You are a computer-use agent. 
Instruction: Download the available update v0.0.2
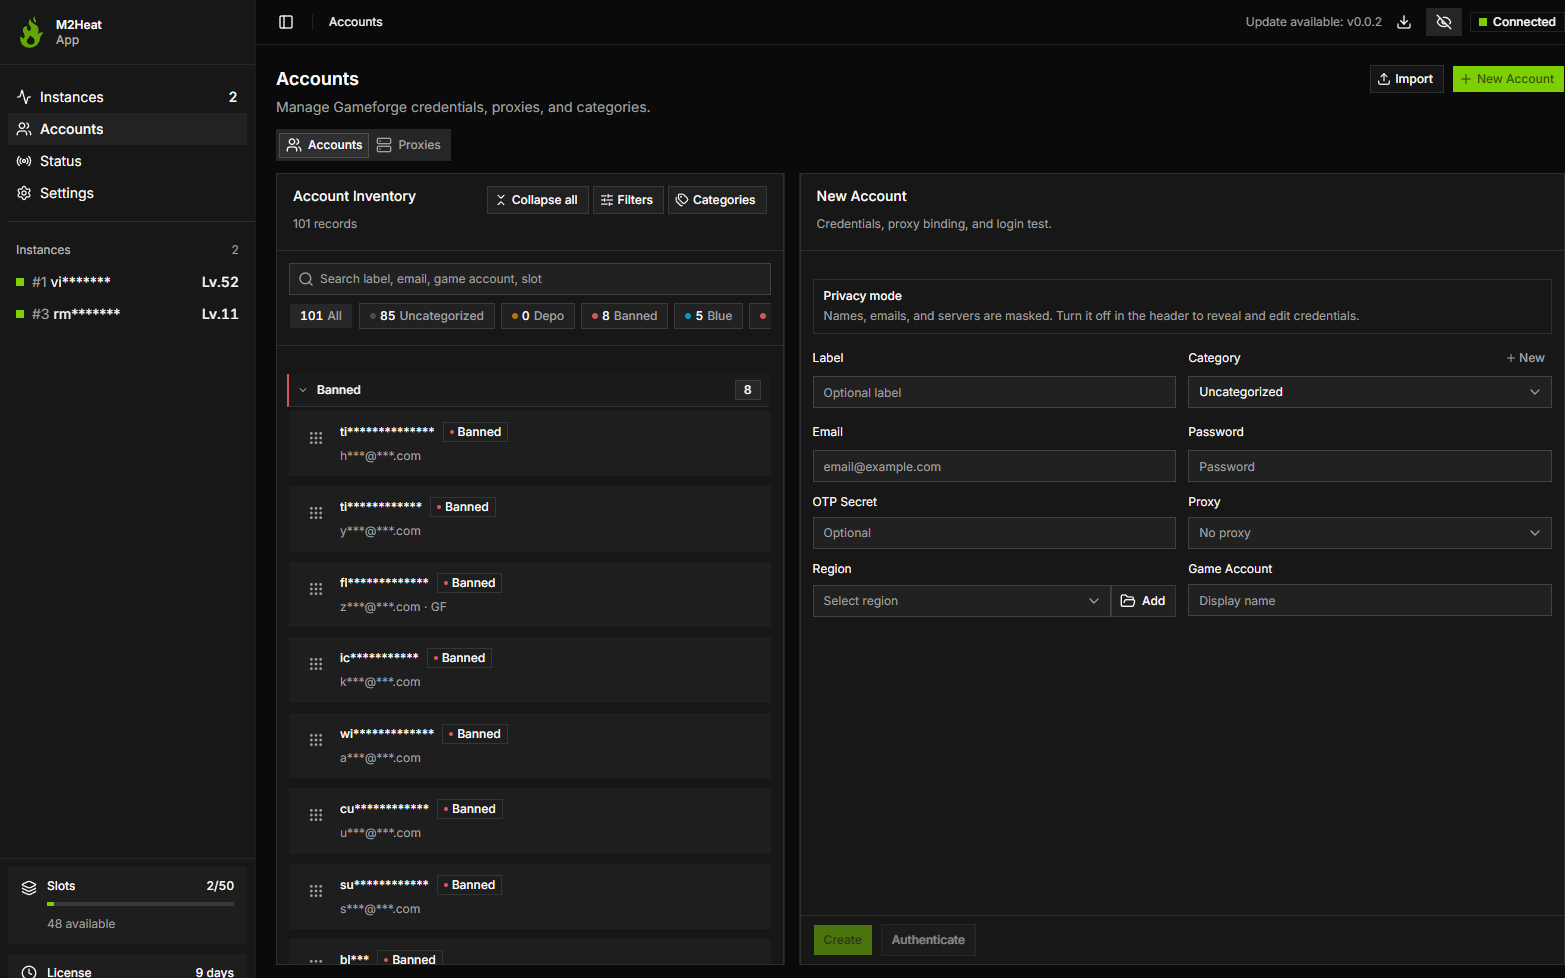coord(1404,22)
